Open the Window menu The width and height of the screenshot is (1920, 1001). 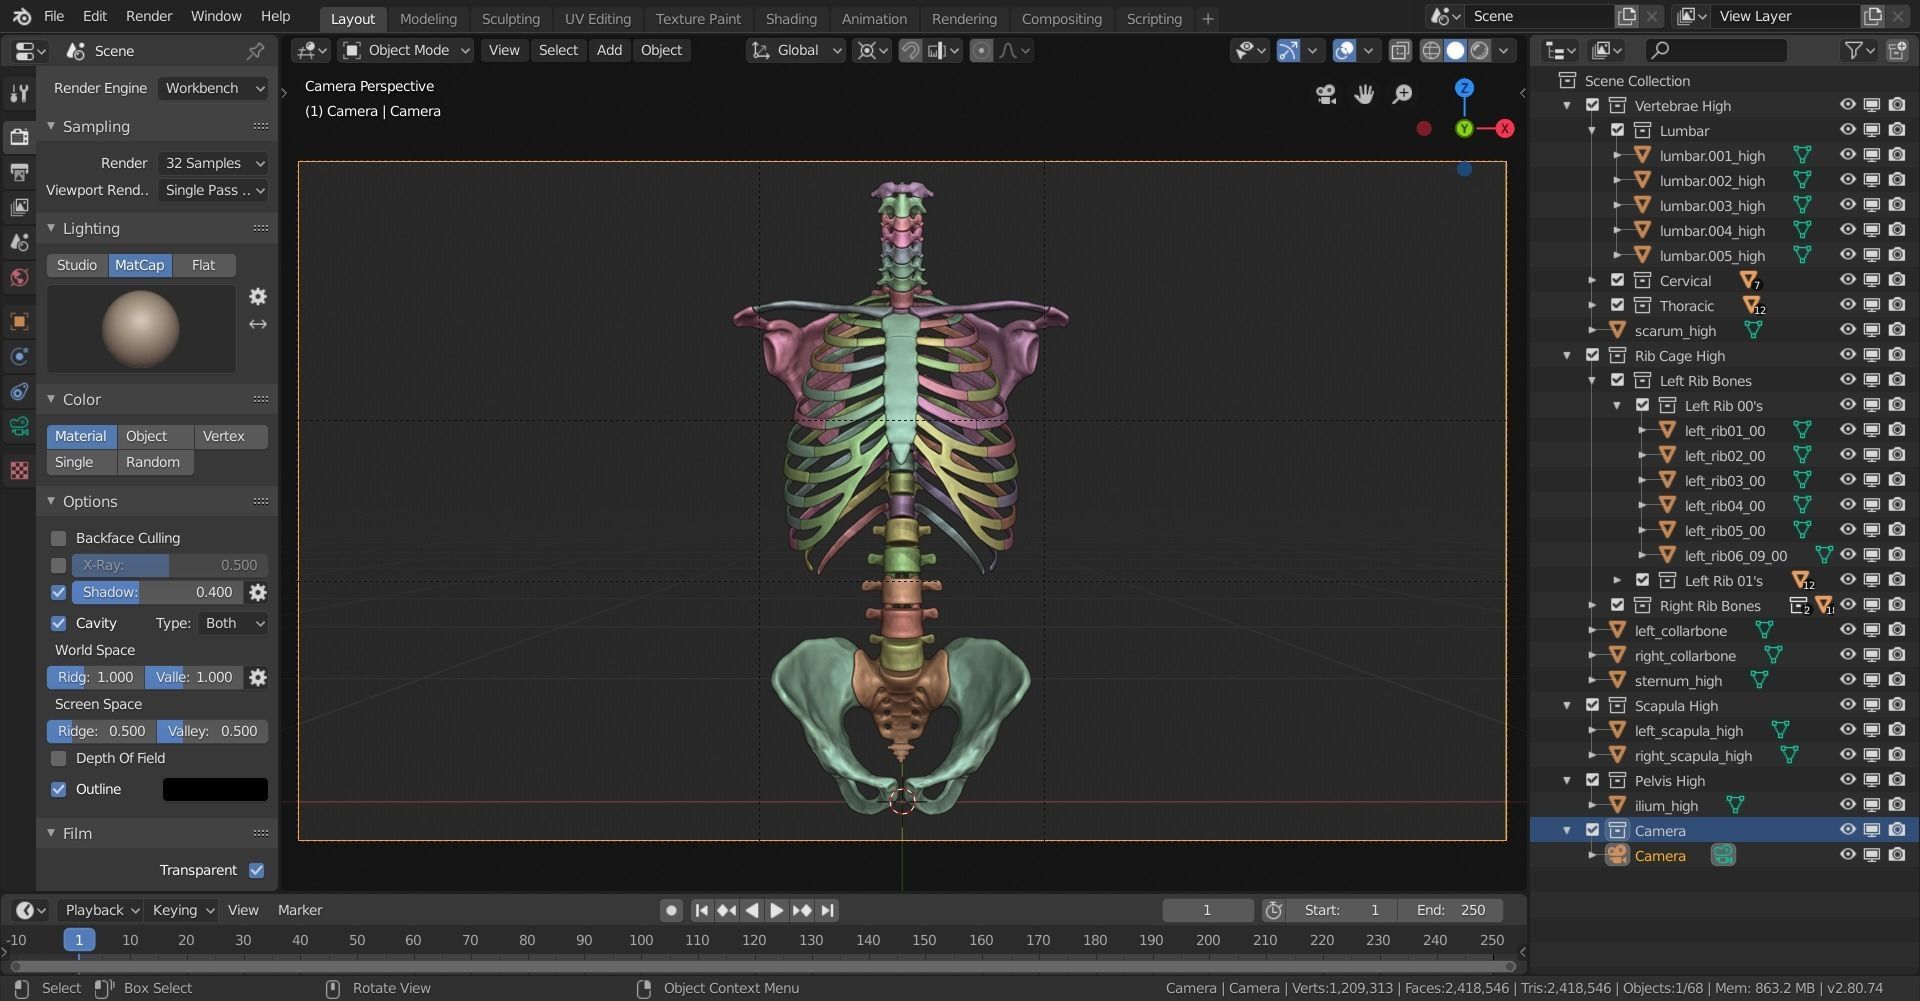point(216,16)
